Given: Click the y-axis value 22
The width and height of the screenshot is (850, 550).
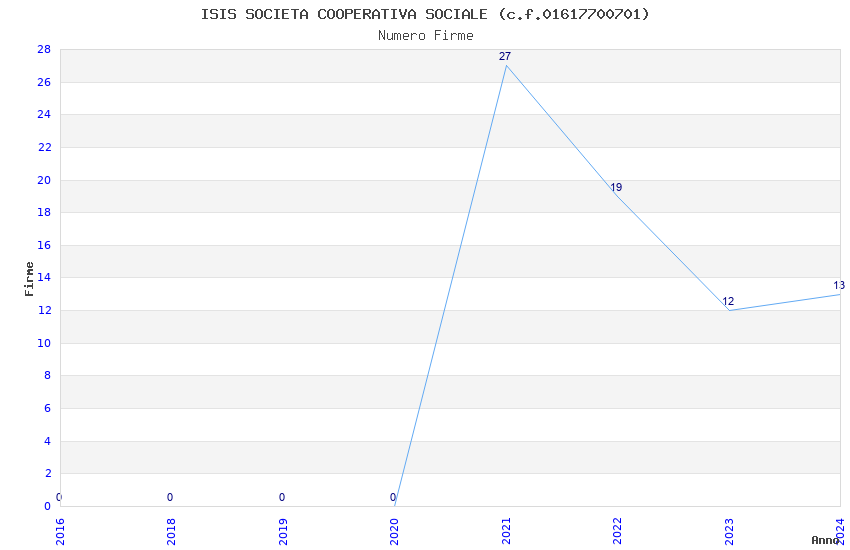Looking at the screenshot, I should tap(44, 147).
